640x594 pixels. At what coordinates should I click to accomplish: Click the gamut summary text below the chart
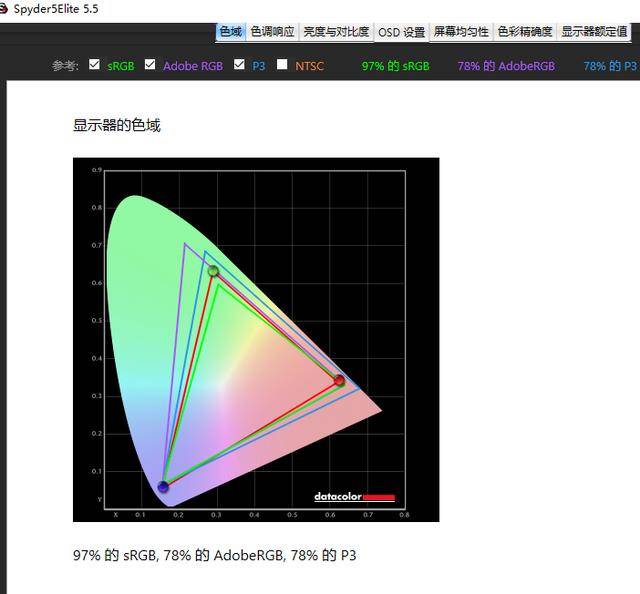tap(214, 555)
